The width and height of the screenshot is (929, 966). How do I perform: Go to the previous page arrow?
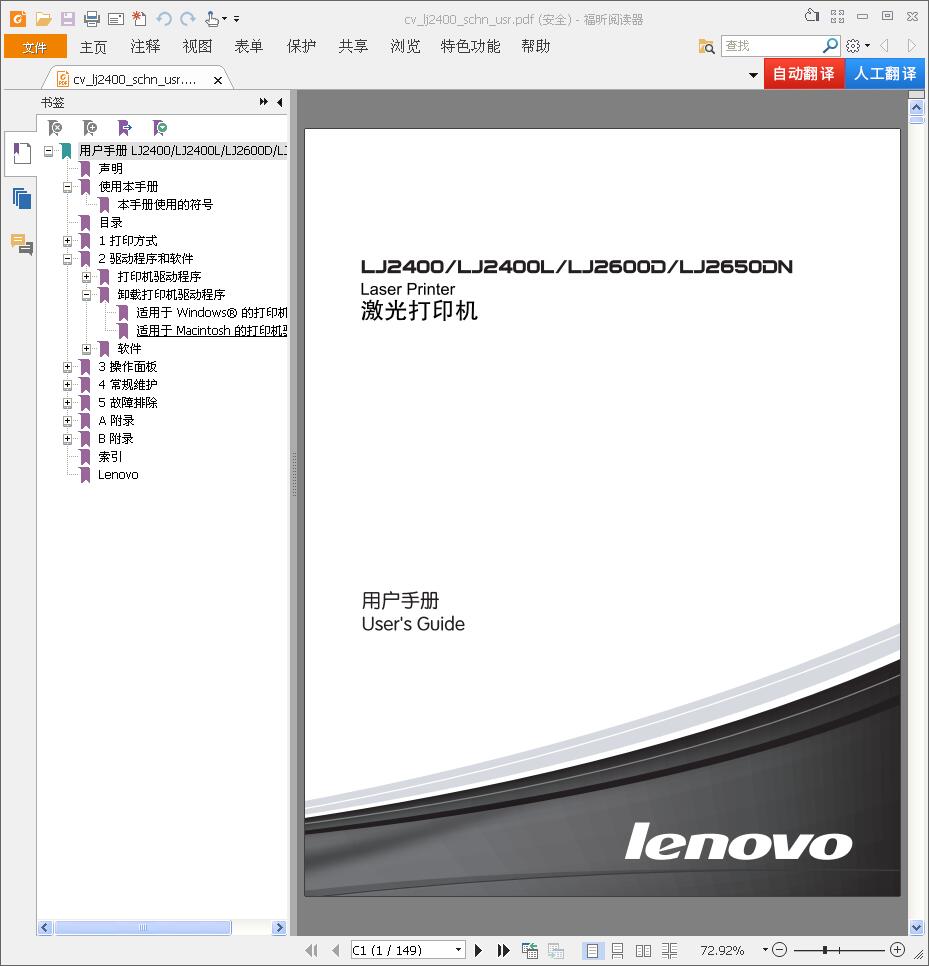pyautogui.click(x=336, y=950)
